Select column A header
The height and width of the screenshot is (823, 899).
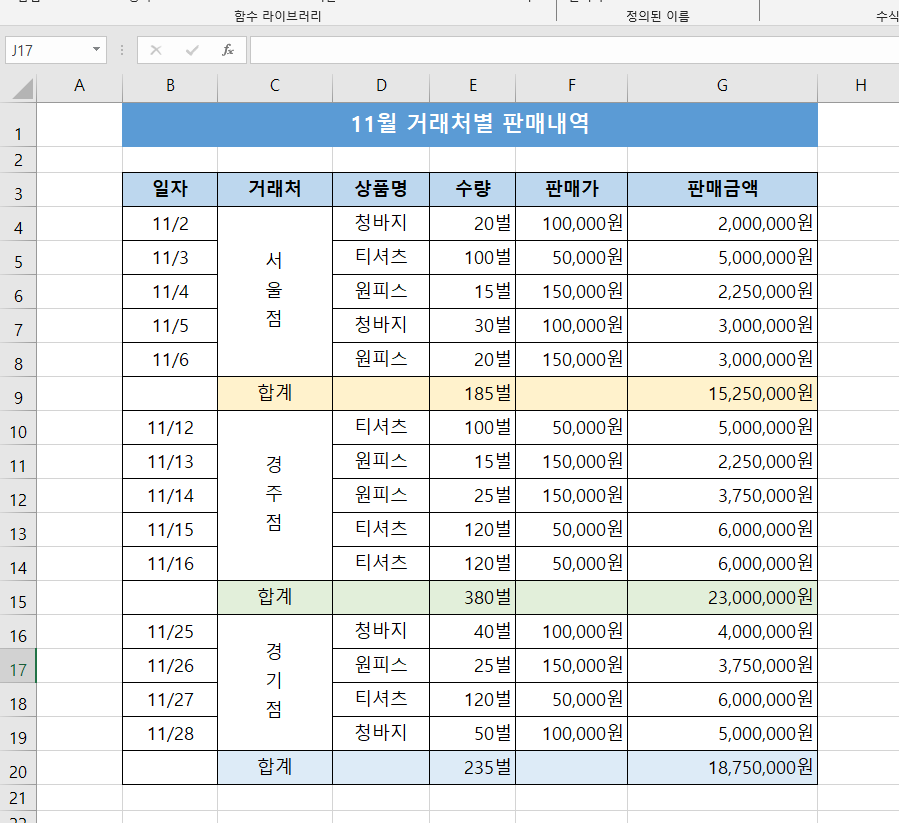tap(79, 86)
